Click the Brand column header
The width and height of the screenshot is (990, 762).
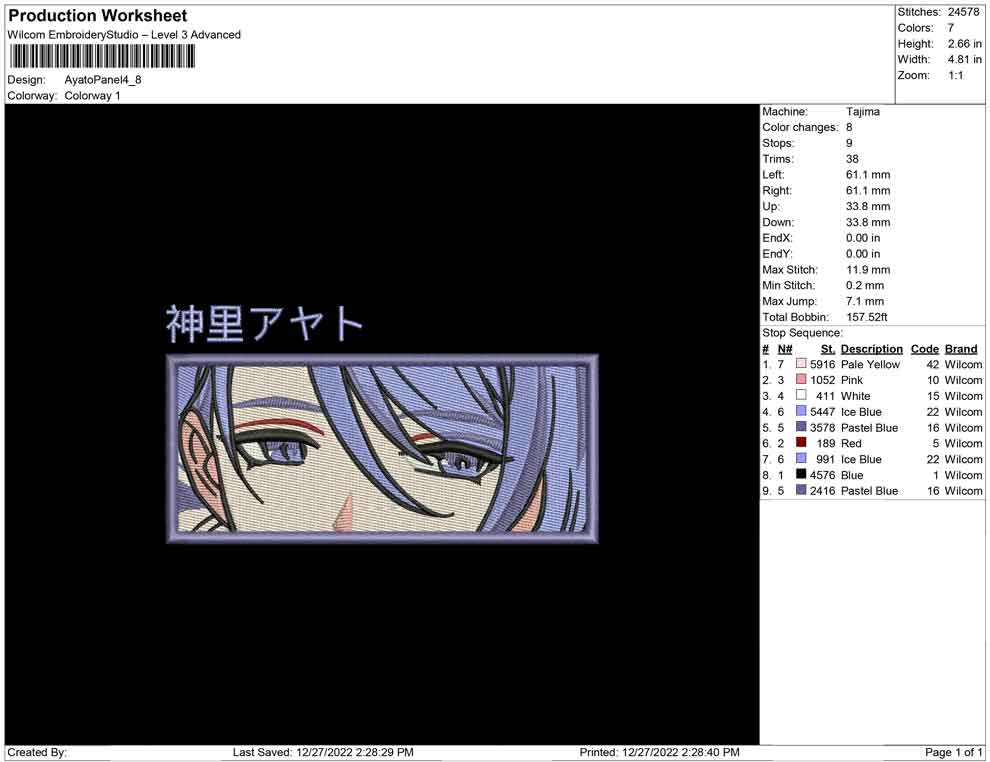tap(961, 349)
